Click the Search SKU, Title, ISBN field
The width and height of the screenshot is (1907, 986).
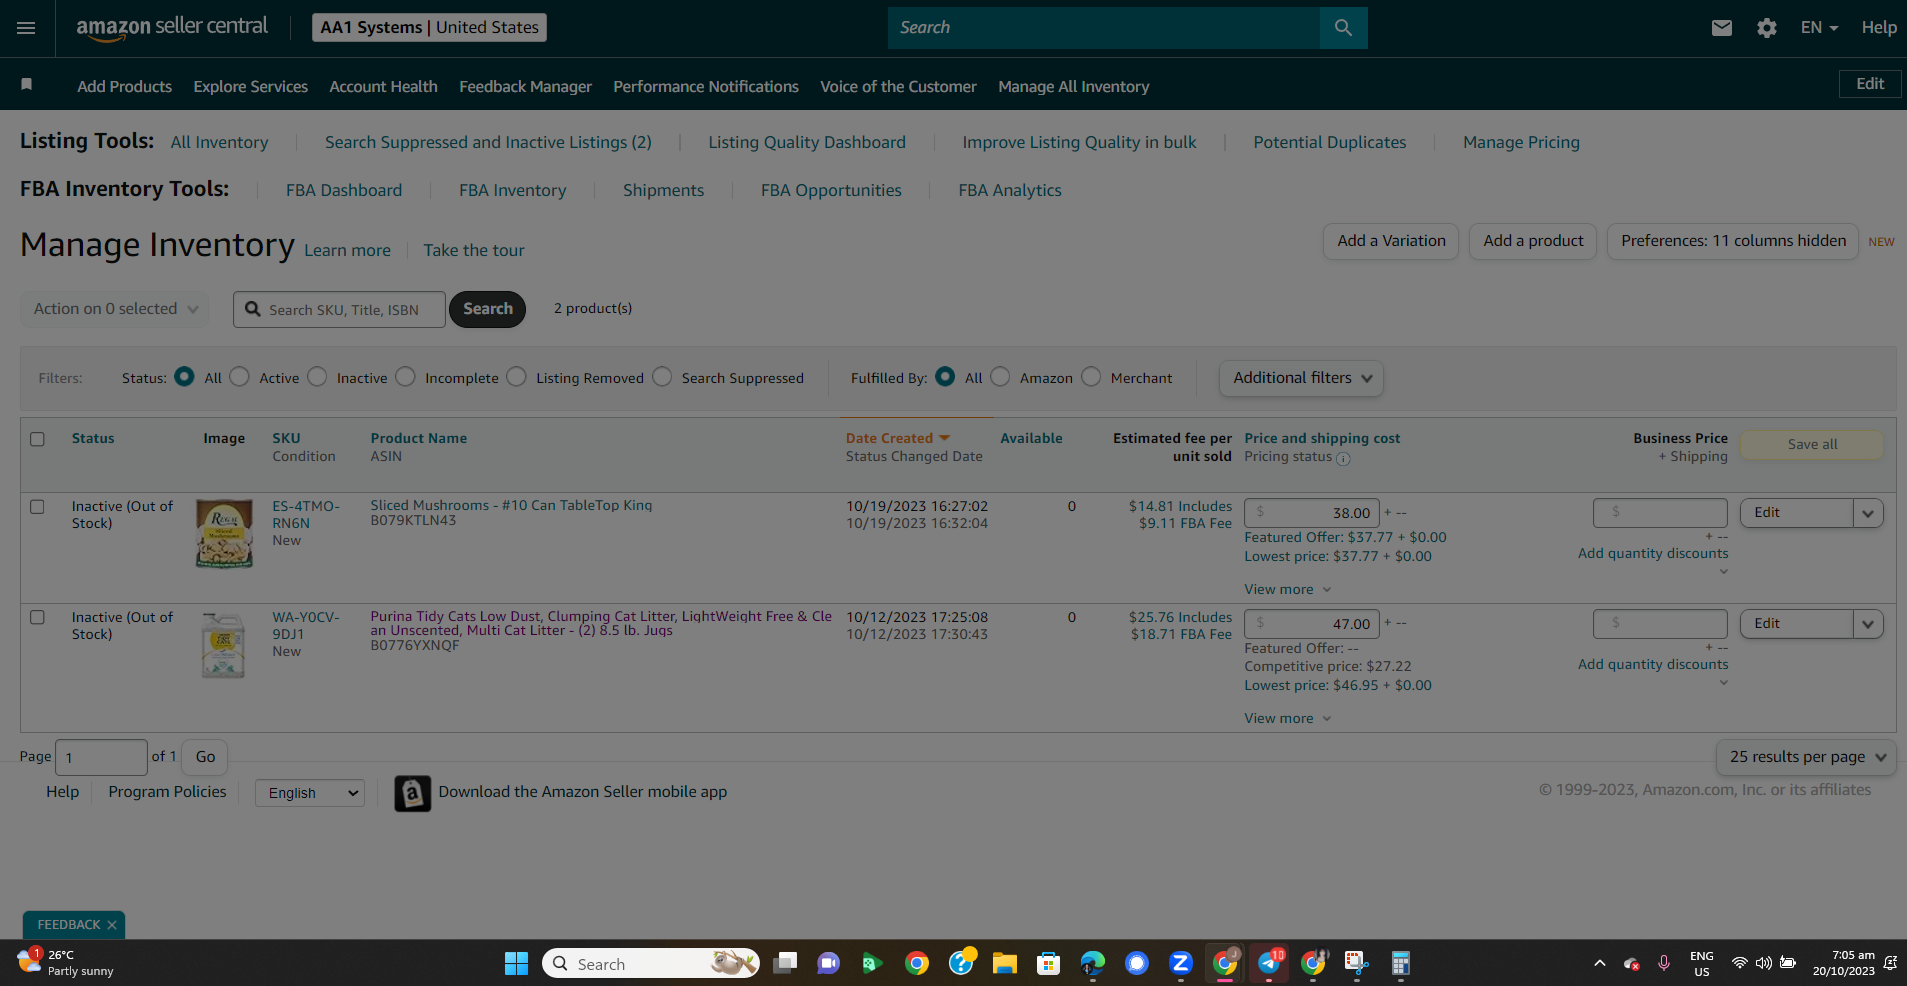point(340,310)
